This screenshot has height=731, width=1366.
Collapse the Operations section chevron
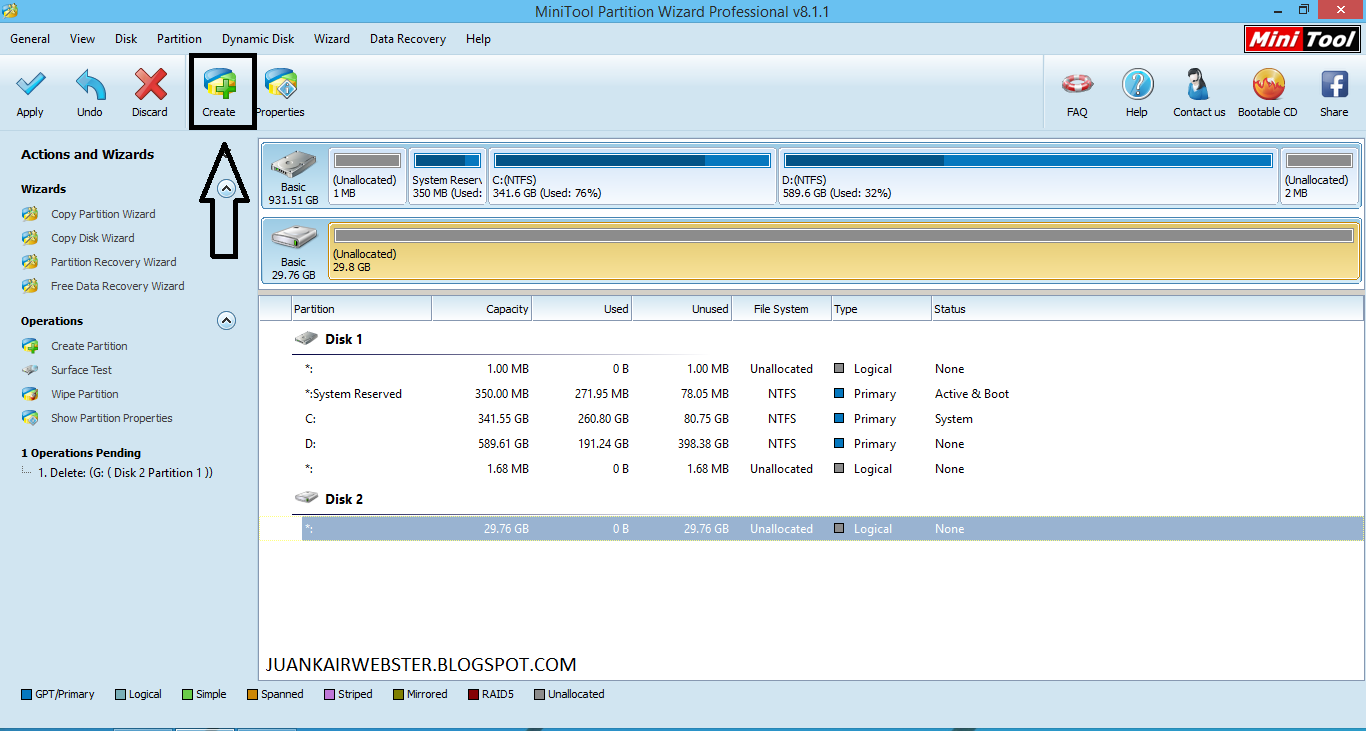[227, 321]
